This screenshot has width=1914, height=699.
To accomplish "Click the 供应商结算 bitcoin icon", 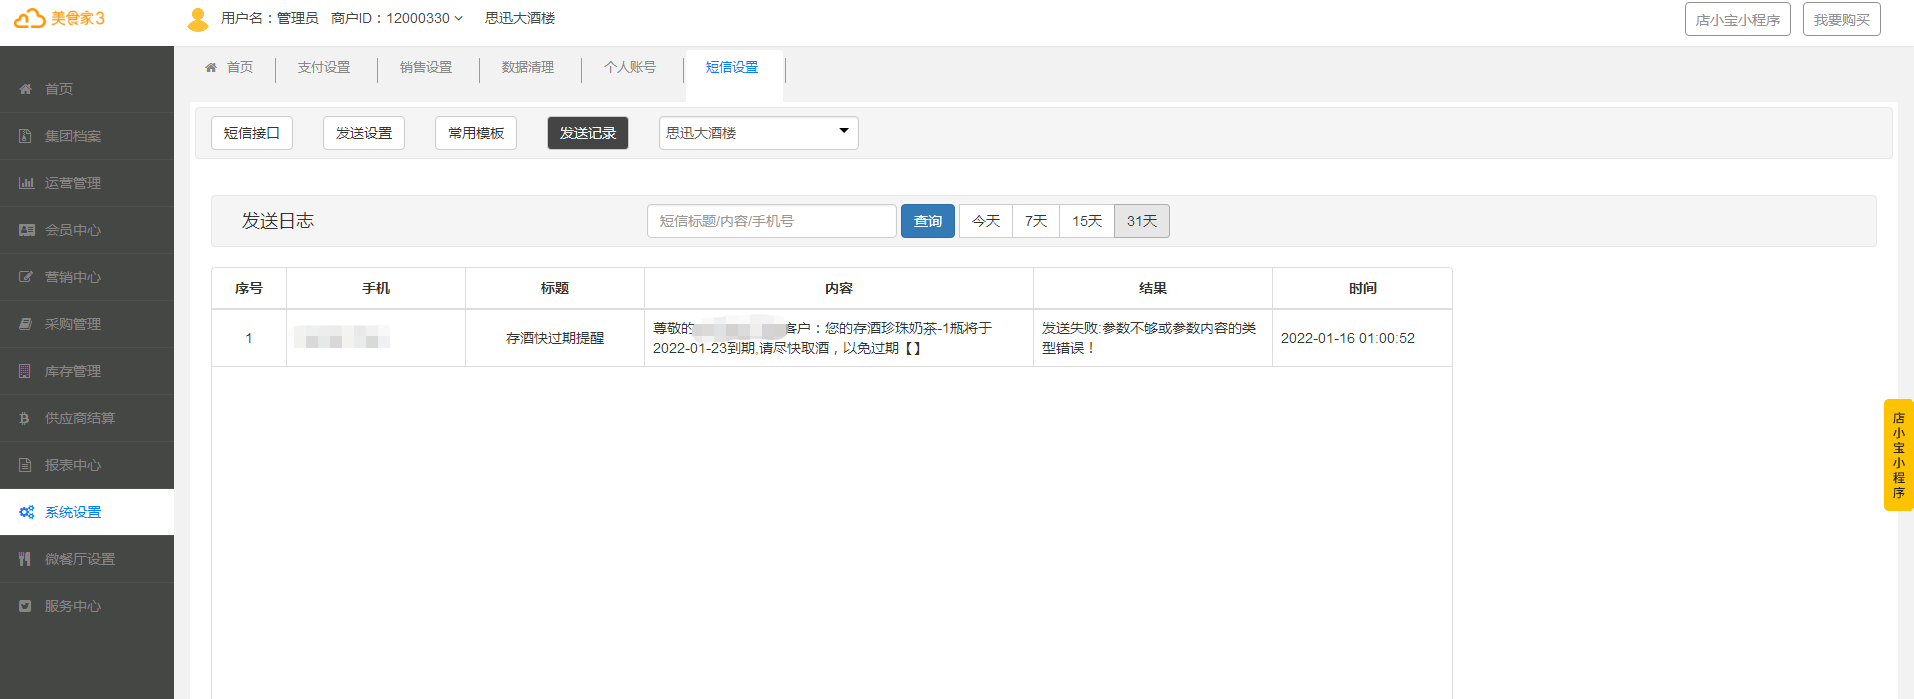I will click(x=26, y=418).
